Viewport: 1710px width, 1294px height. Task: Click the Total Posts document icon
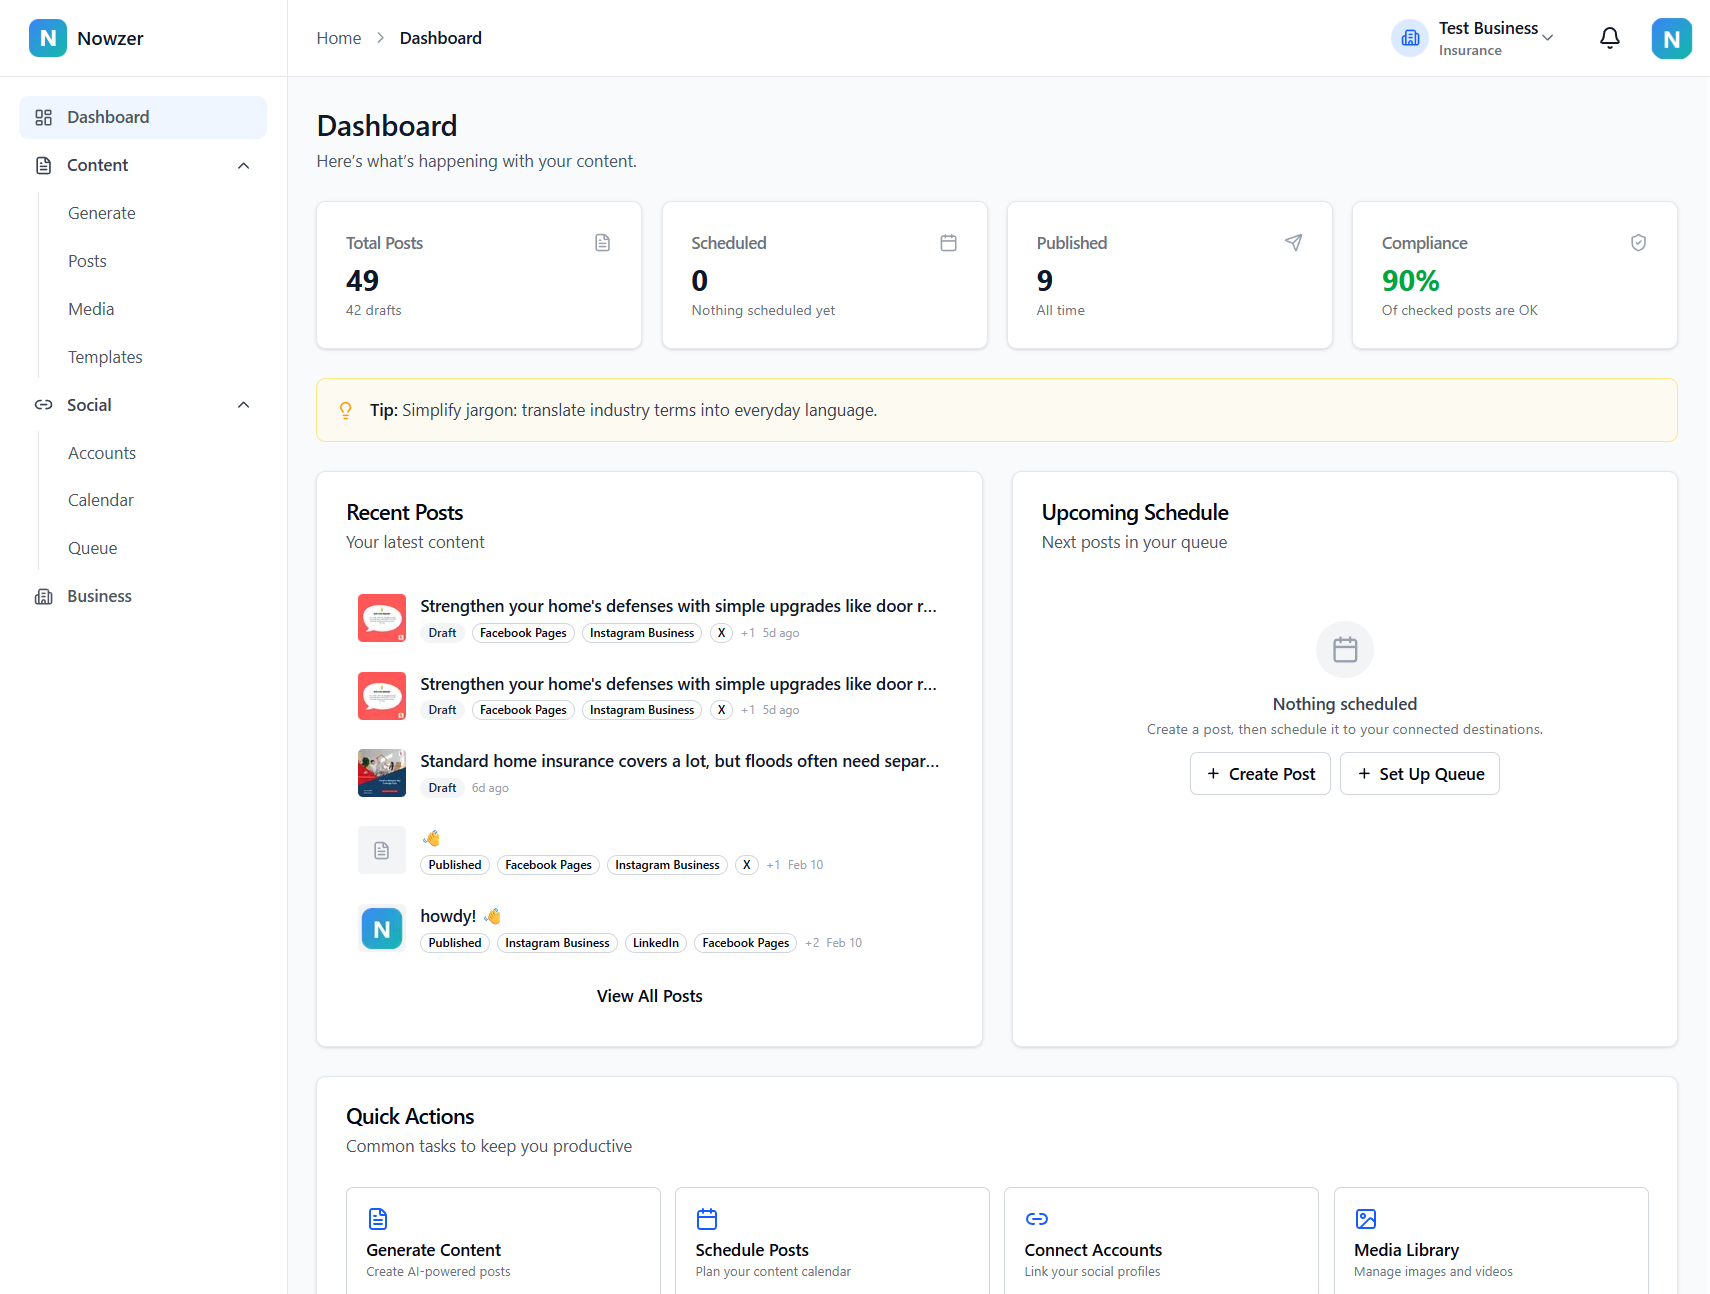coord(602,243)
